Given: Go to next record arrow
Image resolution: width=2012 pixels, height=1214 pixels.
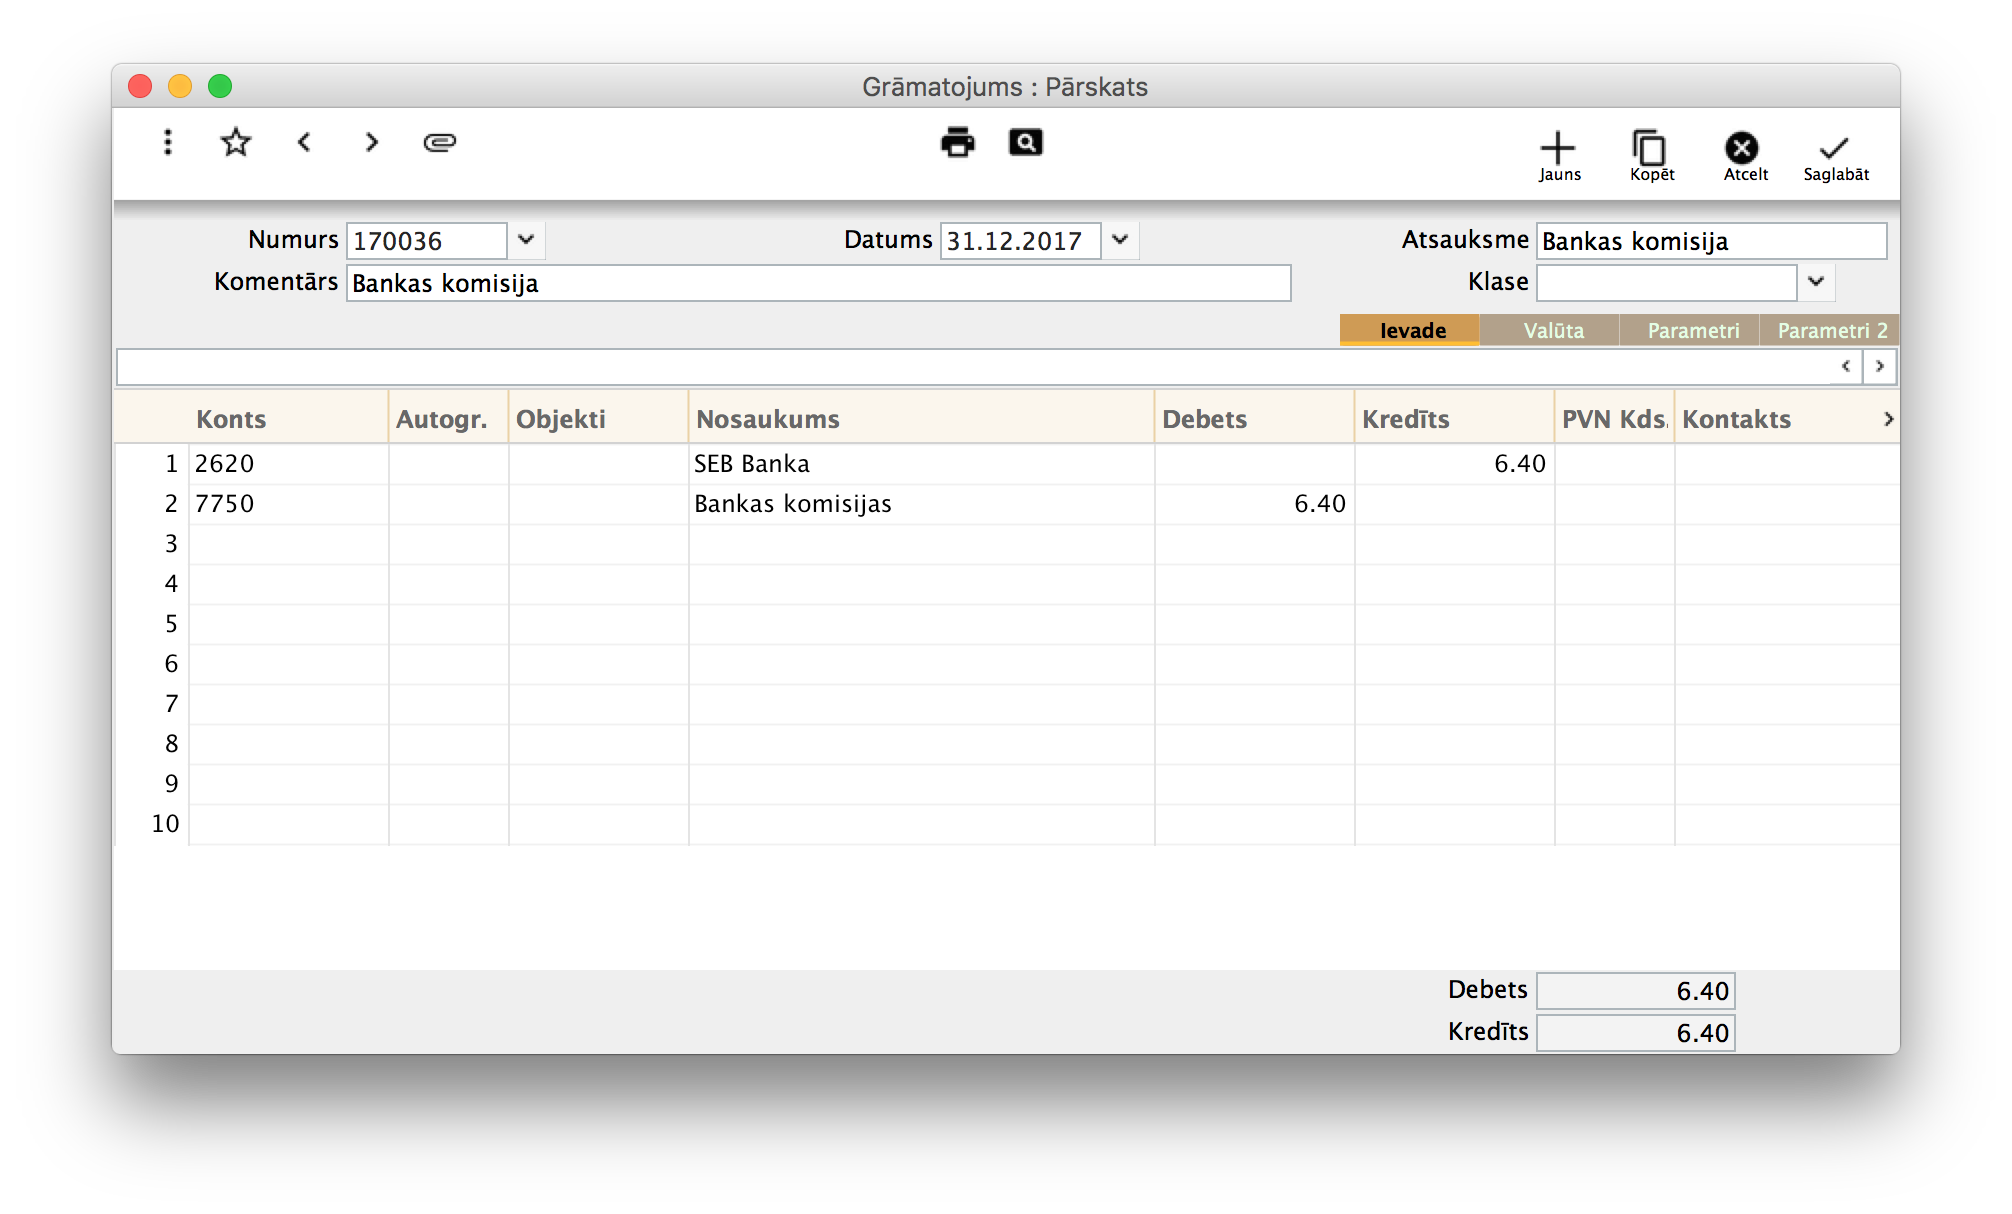Looking at the screenshot, I should pos(372,143).
